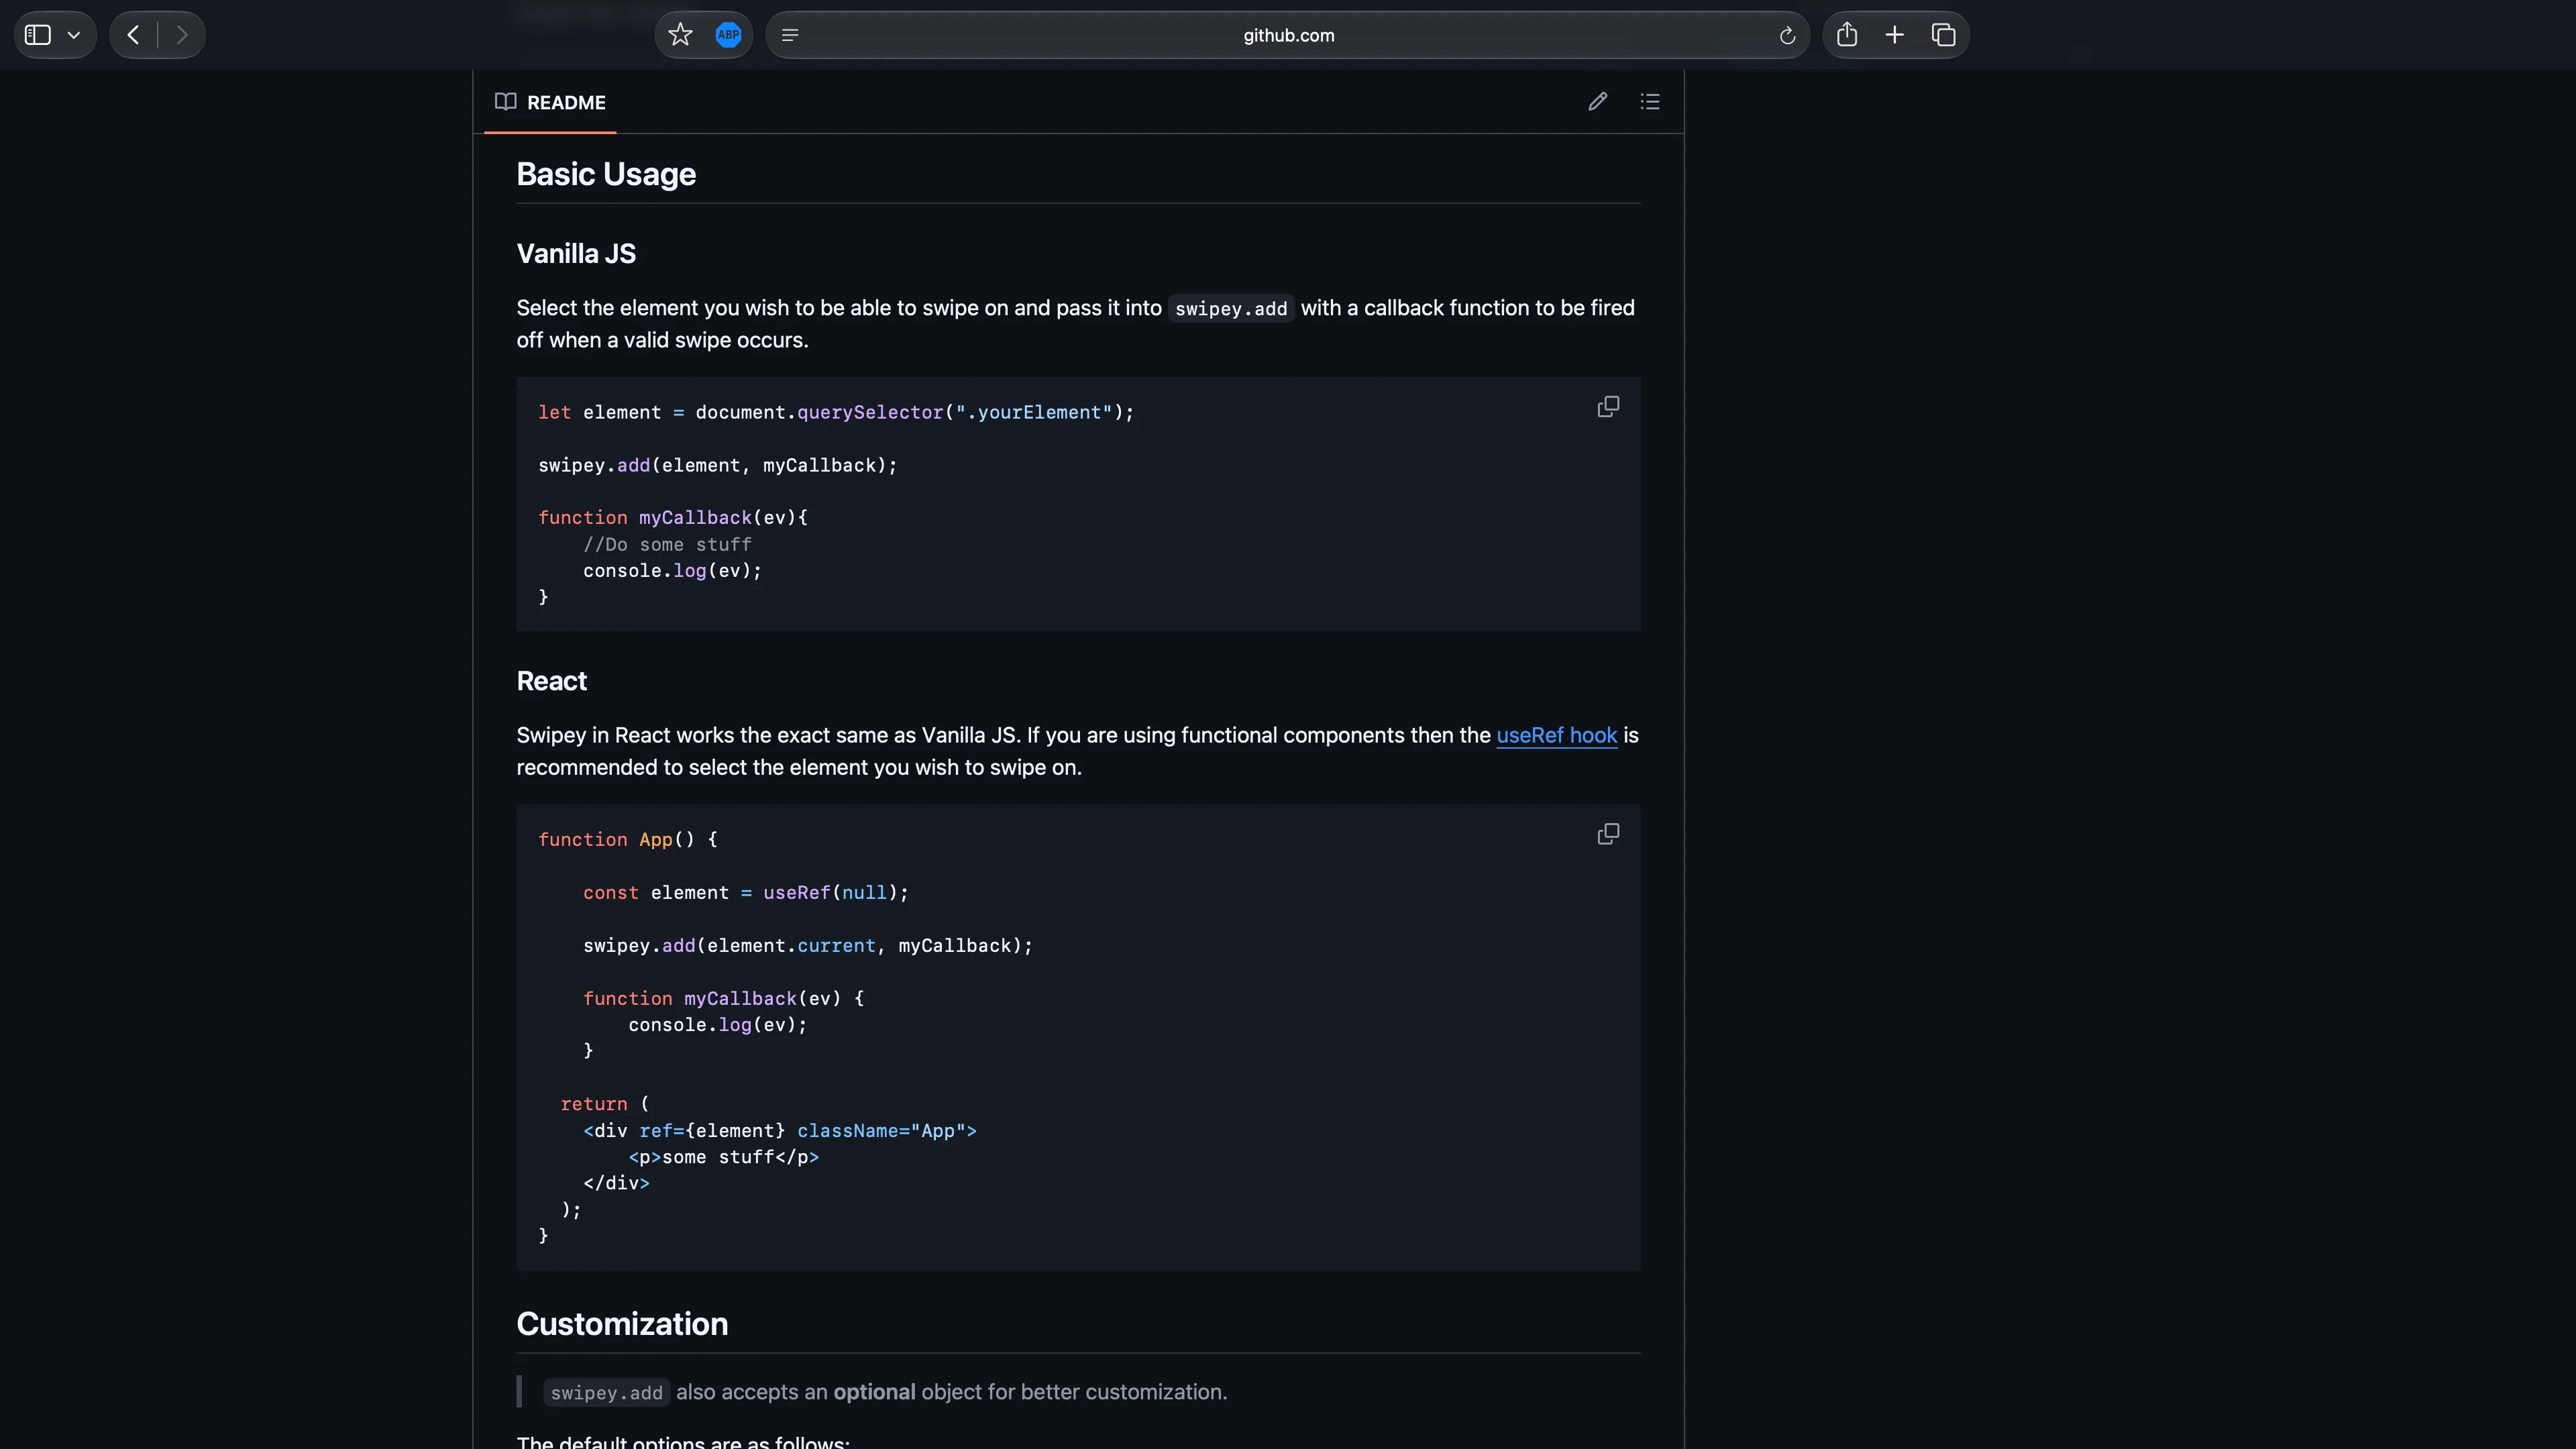Viewport: 2576px width, 1449px height.
Task: Open the useRef hook link
Action: coord(1556,735)
